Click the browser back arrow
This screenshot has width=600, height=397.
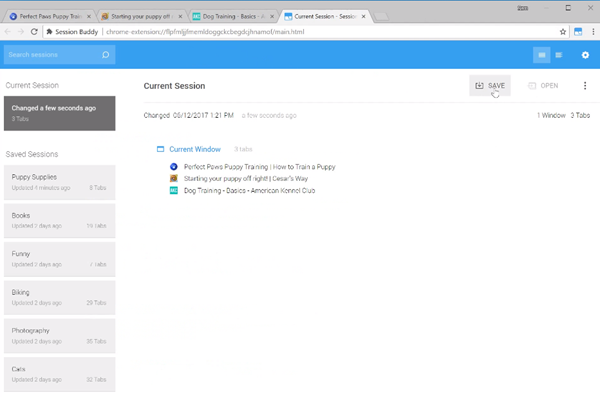coord(8,32)
